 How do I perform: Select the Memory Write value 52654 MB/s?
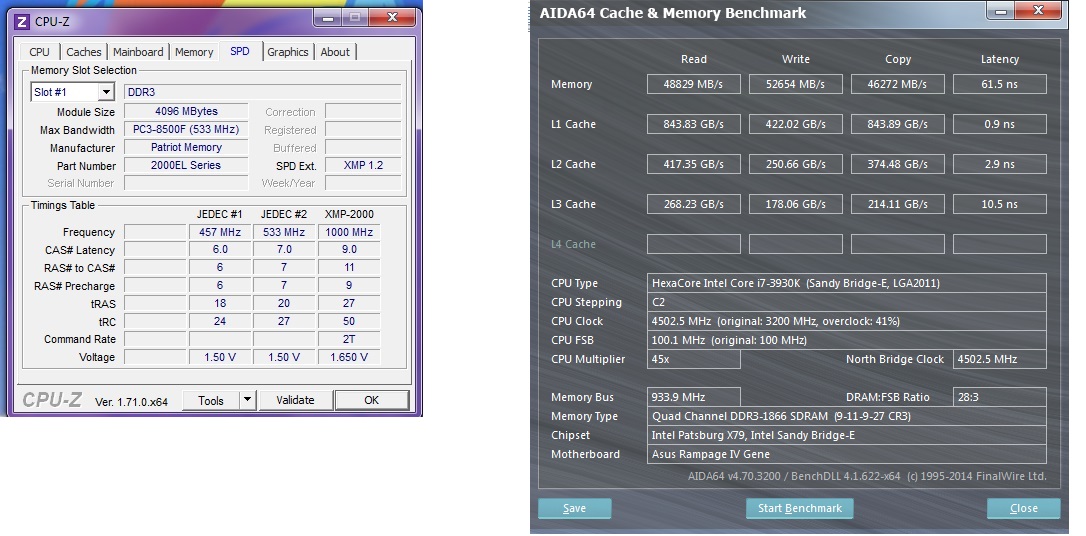pyautogui.click(x=795, y=84)
